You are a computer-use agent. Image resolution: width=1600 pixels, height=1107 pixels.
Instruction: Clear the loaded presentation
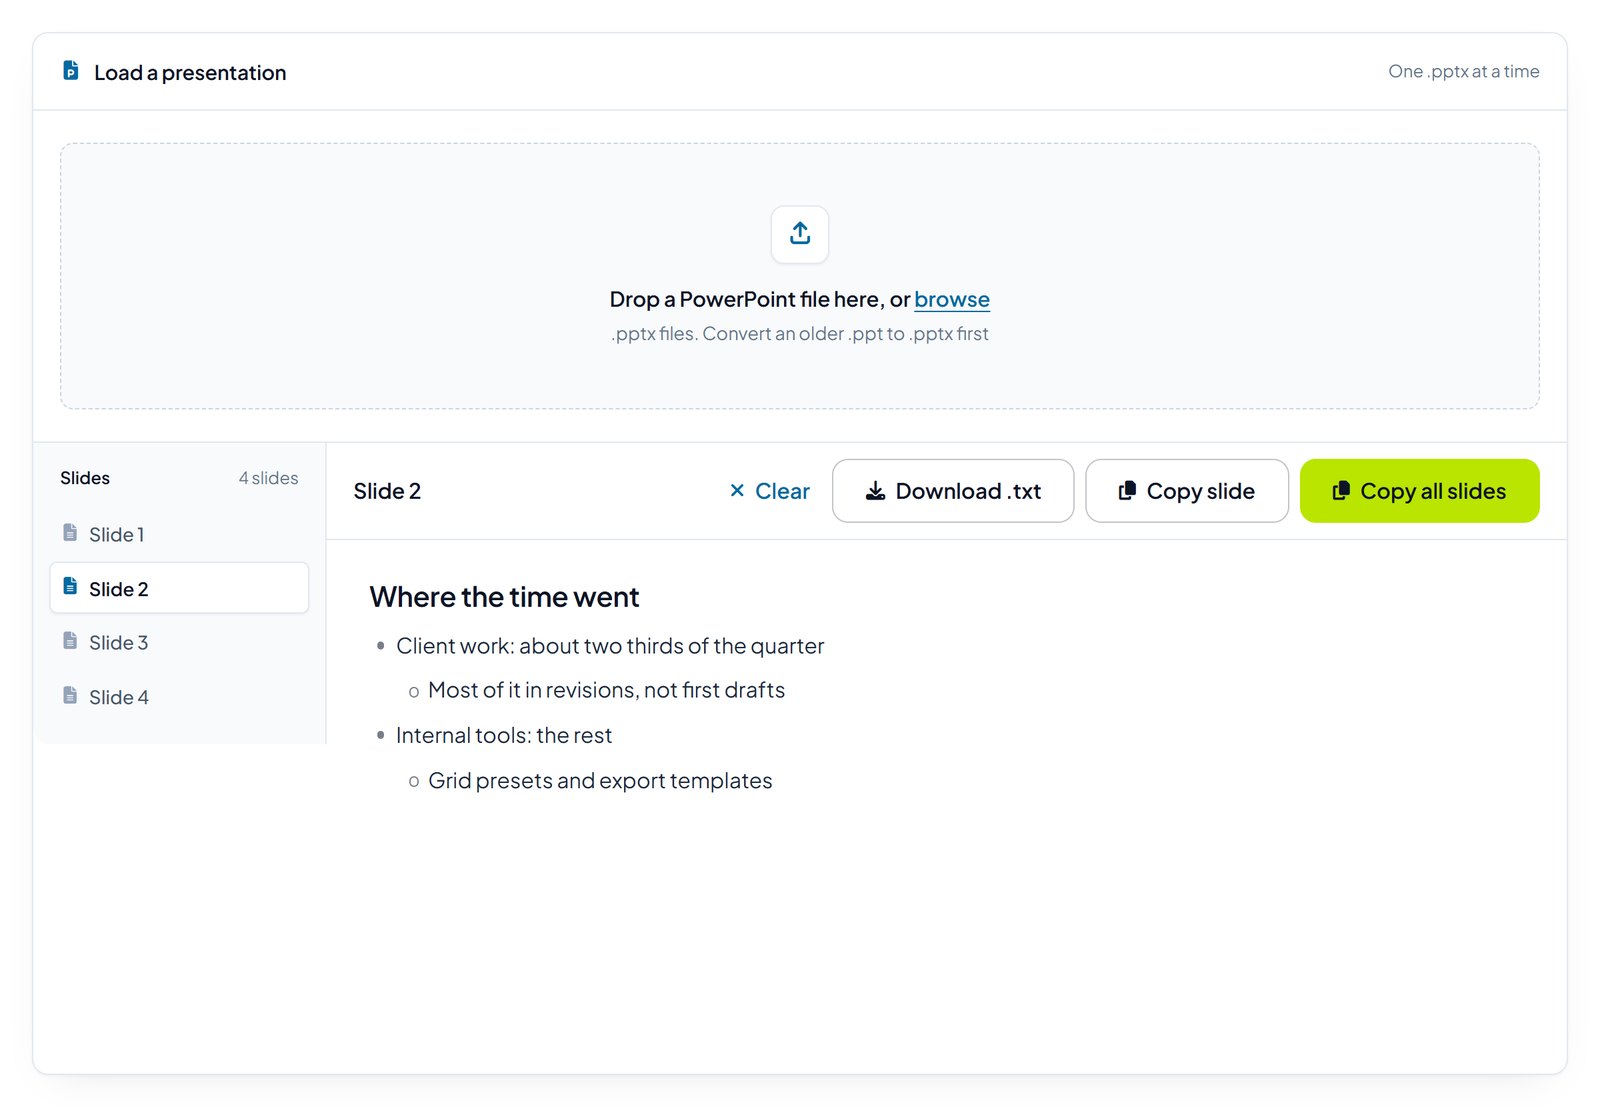click(770, 491)
